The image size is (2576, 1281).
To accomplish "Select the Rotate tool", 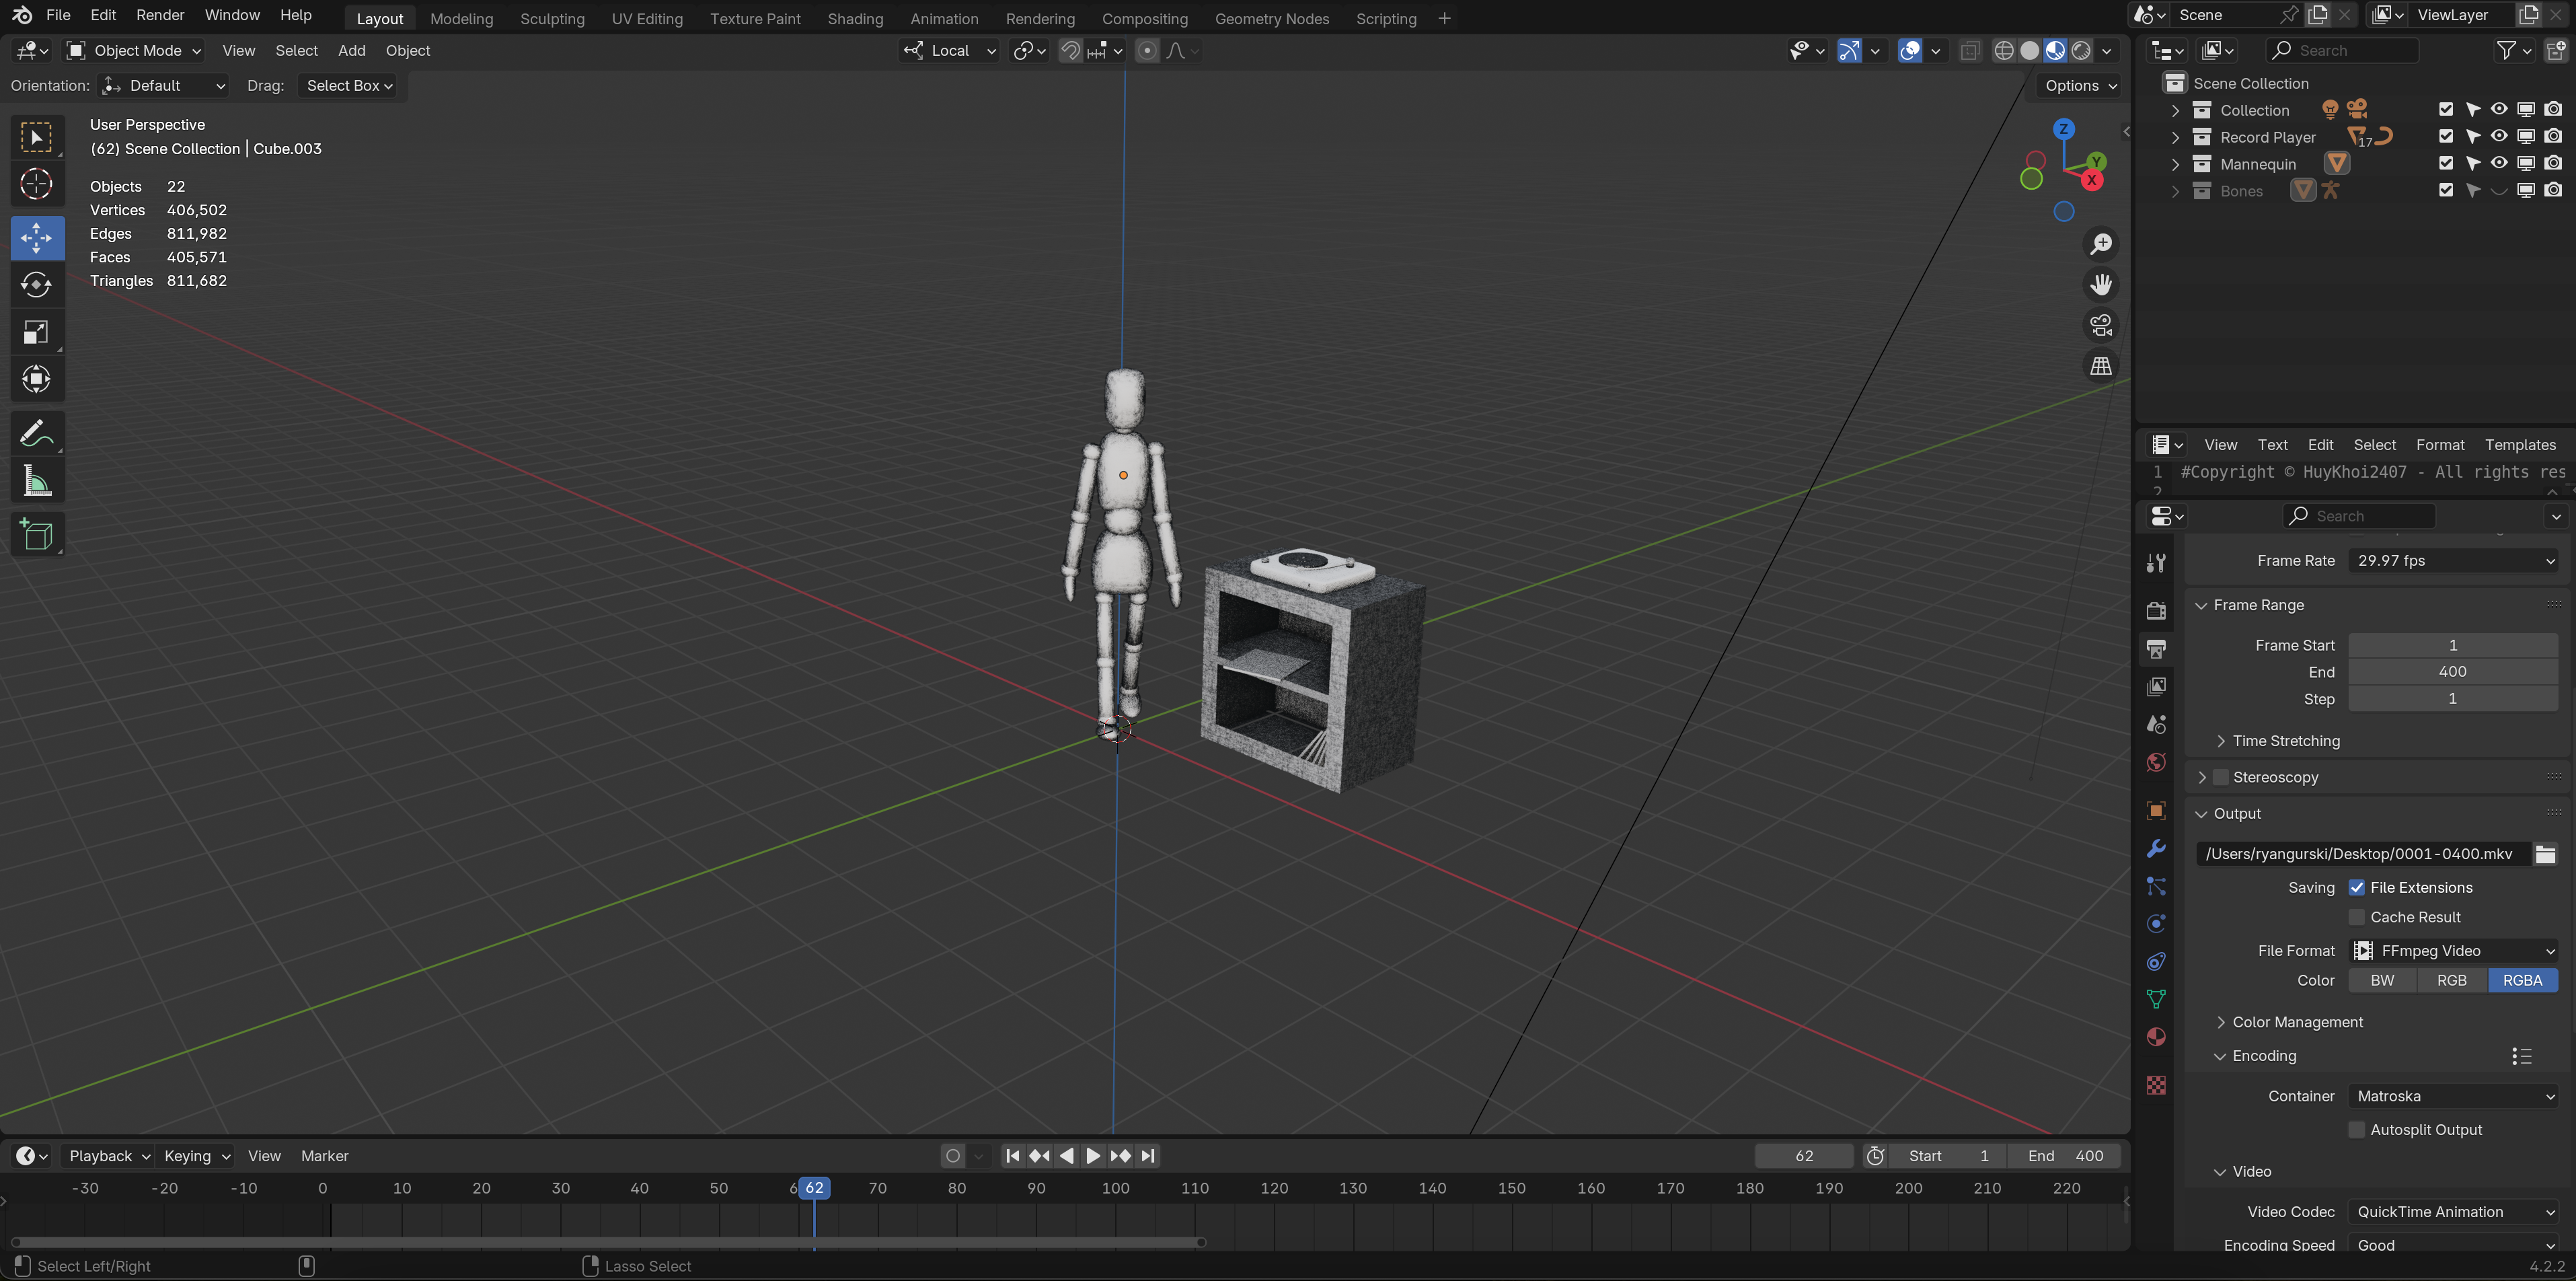I will (x=37, y=285).
